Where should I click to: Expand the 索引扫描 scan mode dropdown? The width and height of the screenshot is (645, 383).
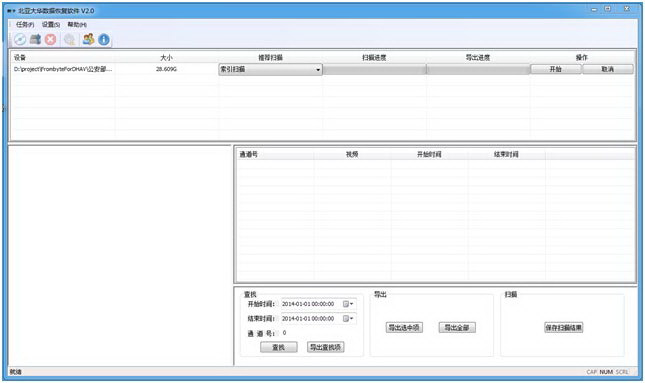(x=318, y=70)
